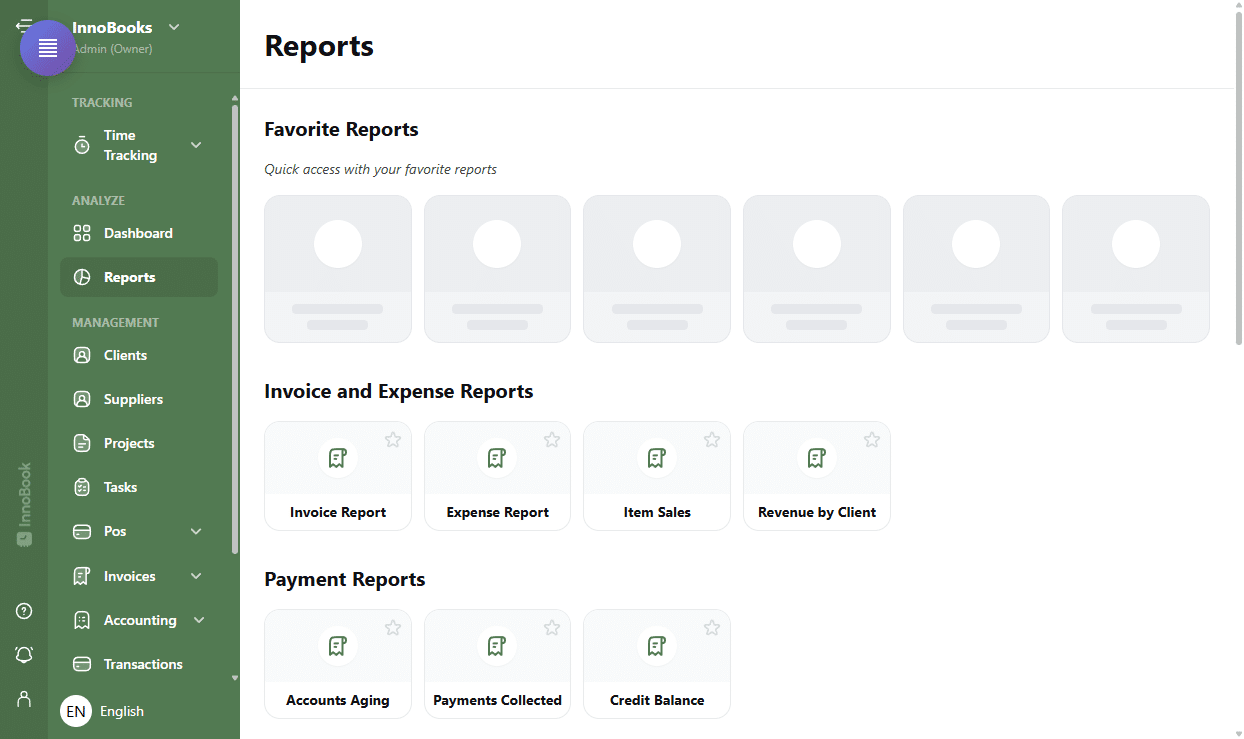Open the Invoice Report card title

(x=338, y=512)
